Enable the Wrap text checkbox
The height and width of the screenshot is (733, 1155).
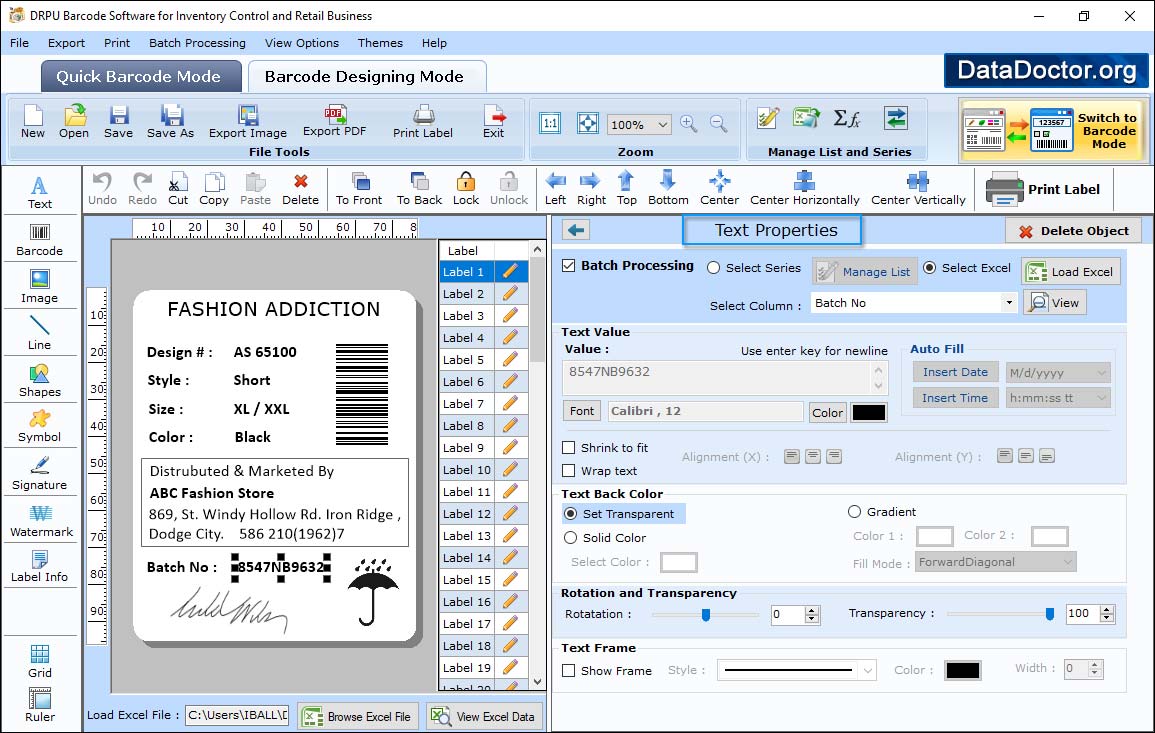pos(569,471)
